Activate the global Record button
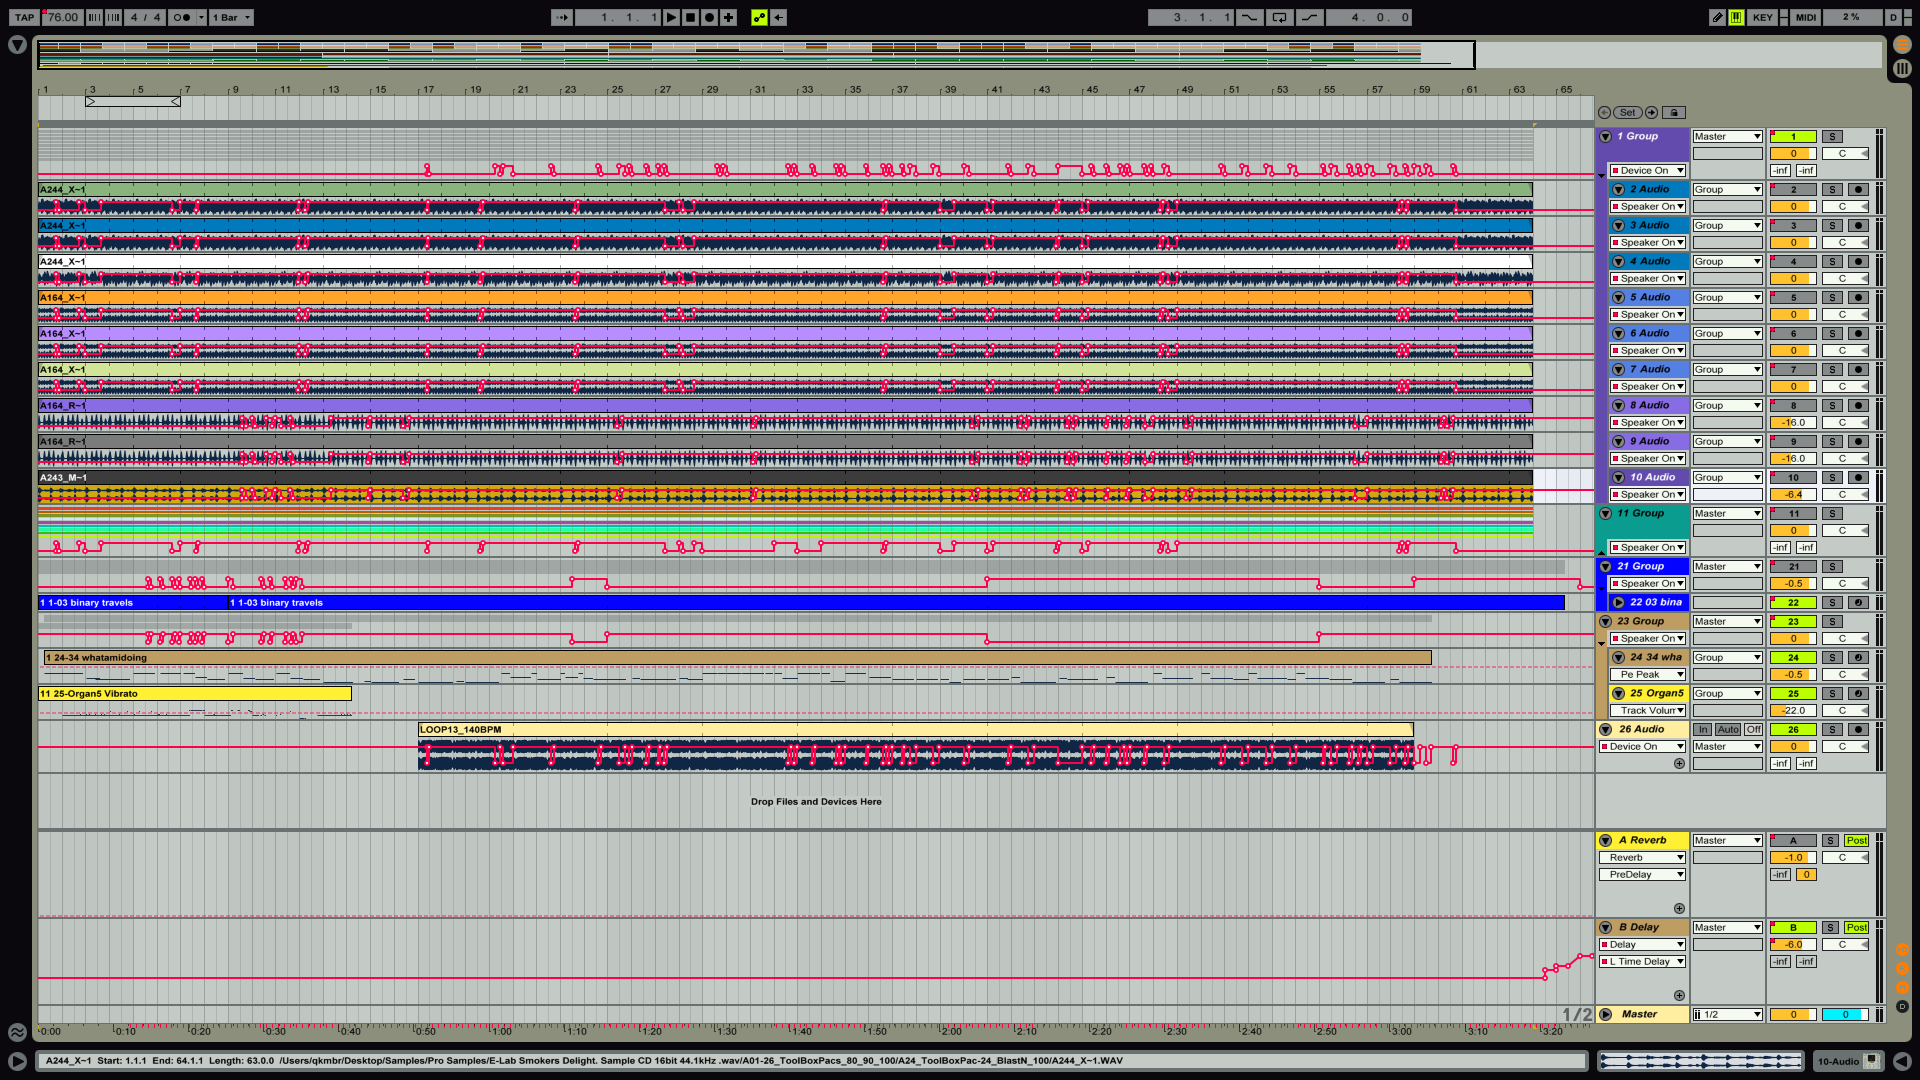The width and height of the screenshot is (1920, 1080). point(709,17)
